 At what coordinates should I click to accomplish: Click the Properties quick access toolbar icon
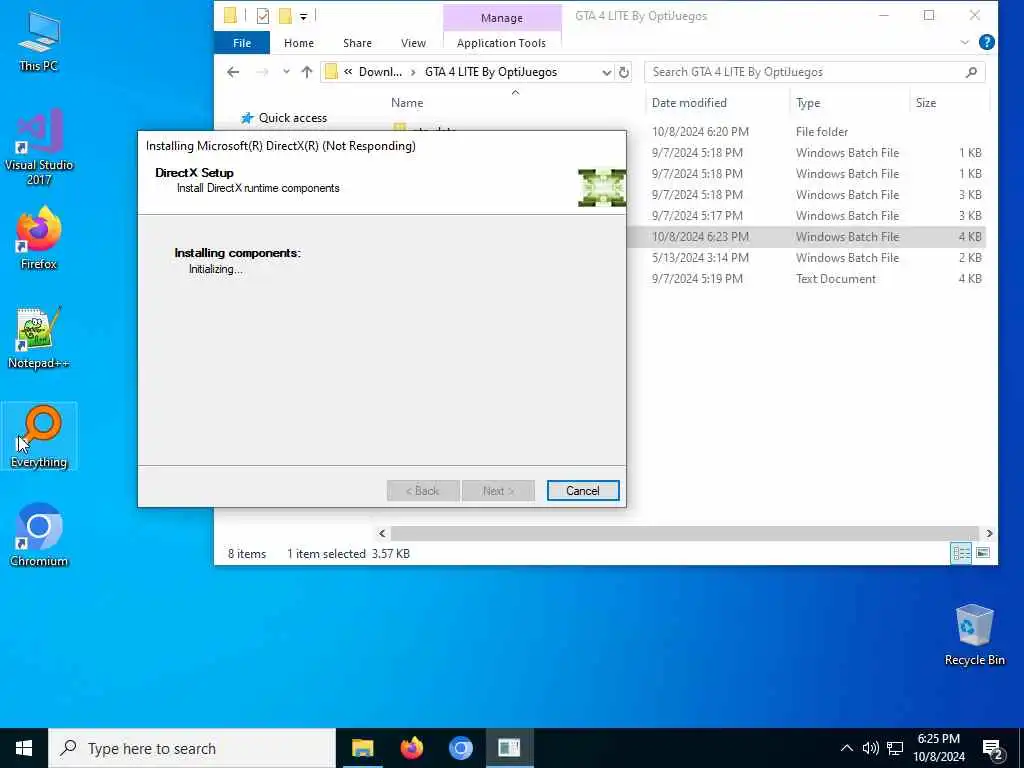[x=263, y=16]
